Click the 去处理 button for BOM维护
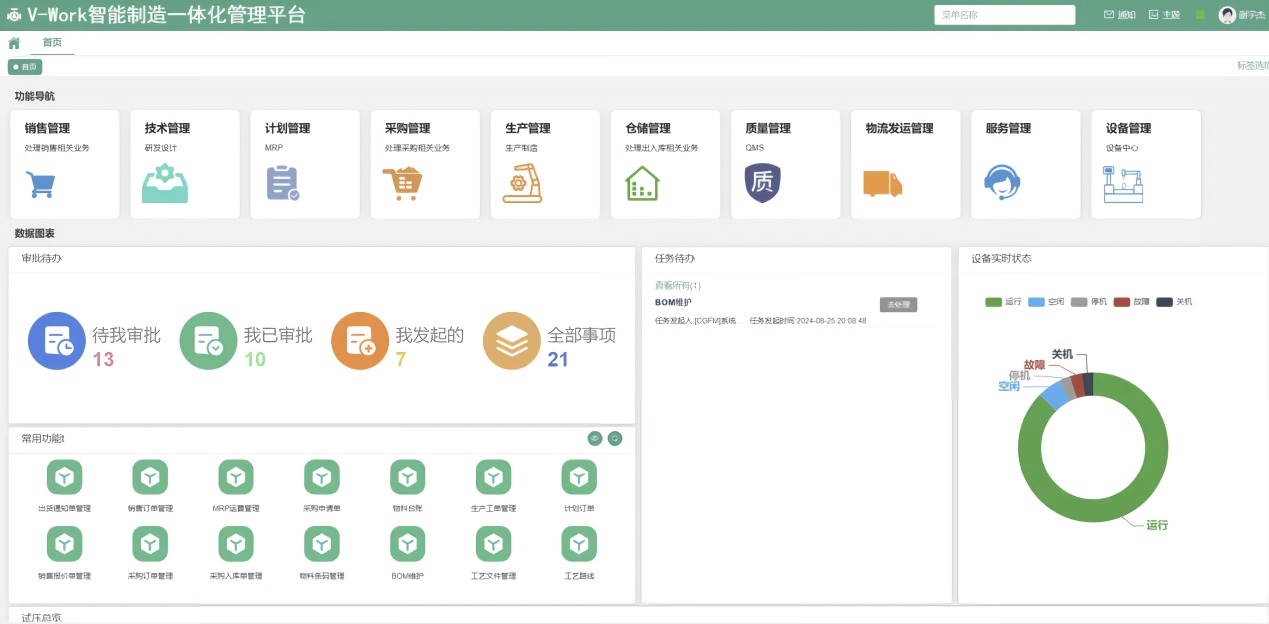1269x624 pixels. (x=898, y=304)
